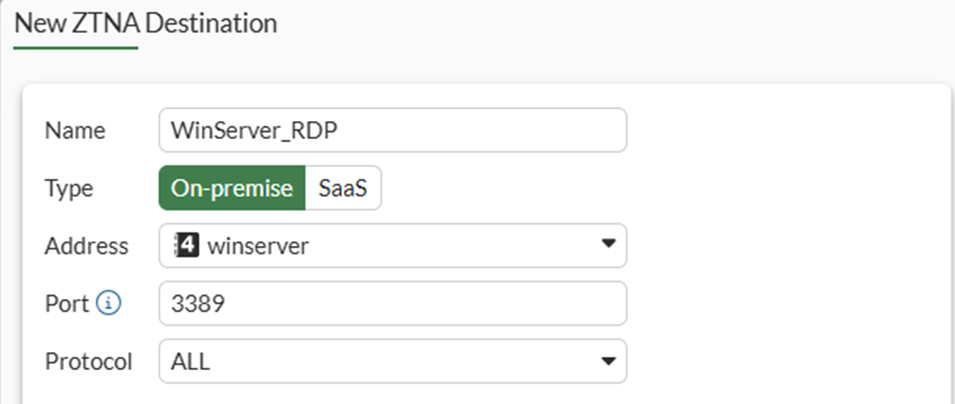Click the winserver address selection
The height and width of the screenshot is (404, 955).
tap(258, 246)
